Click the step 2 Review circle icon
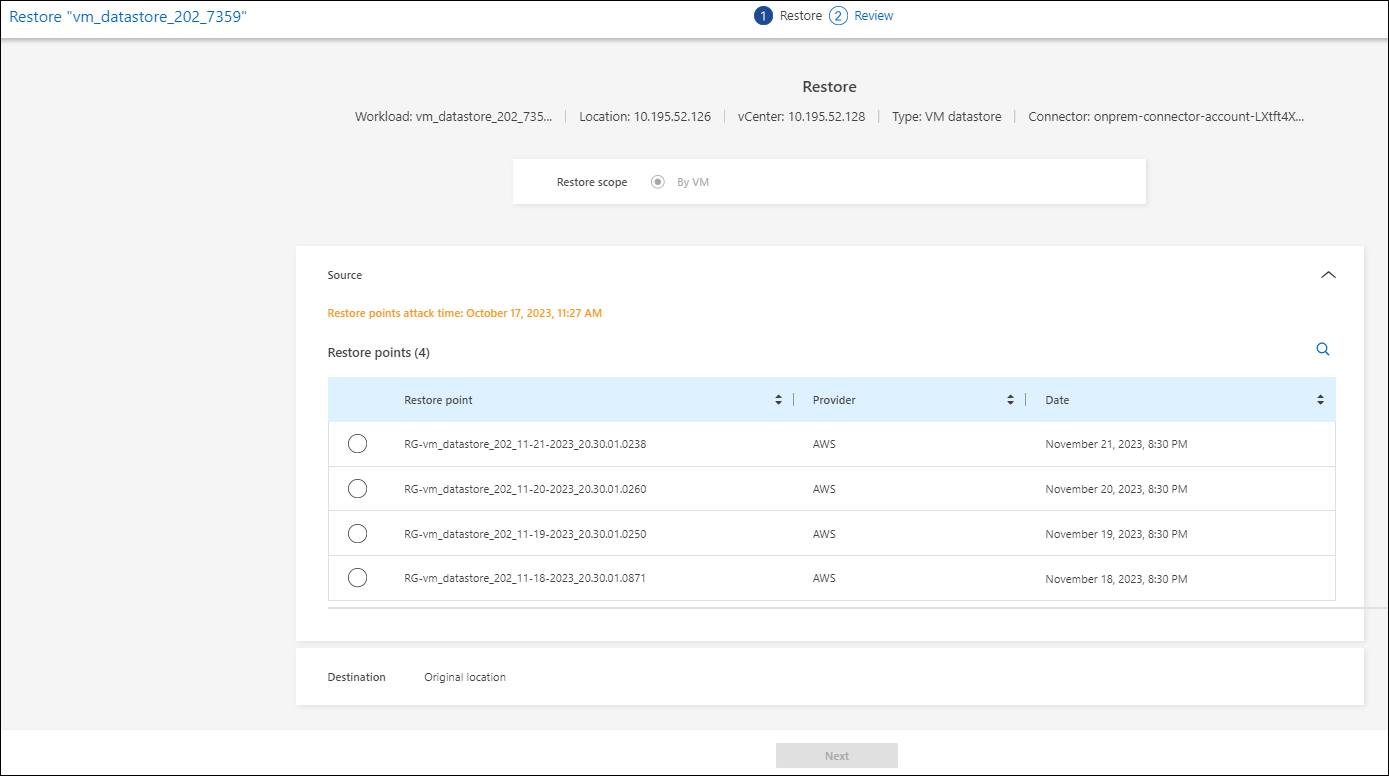Viewport: 1389px width, 776px height. click(838, 16)
